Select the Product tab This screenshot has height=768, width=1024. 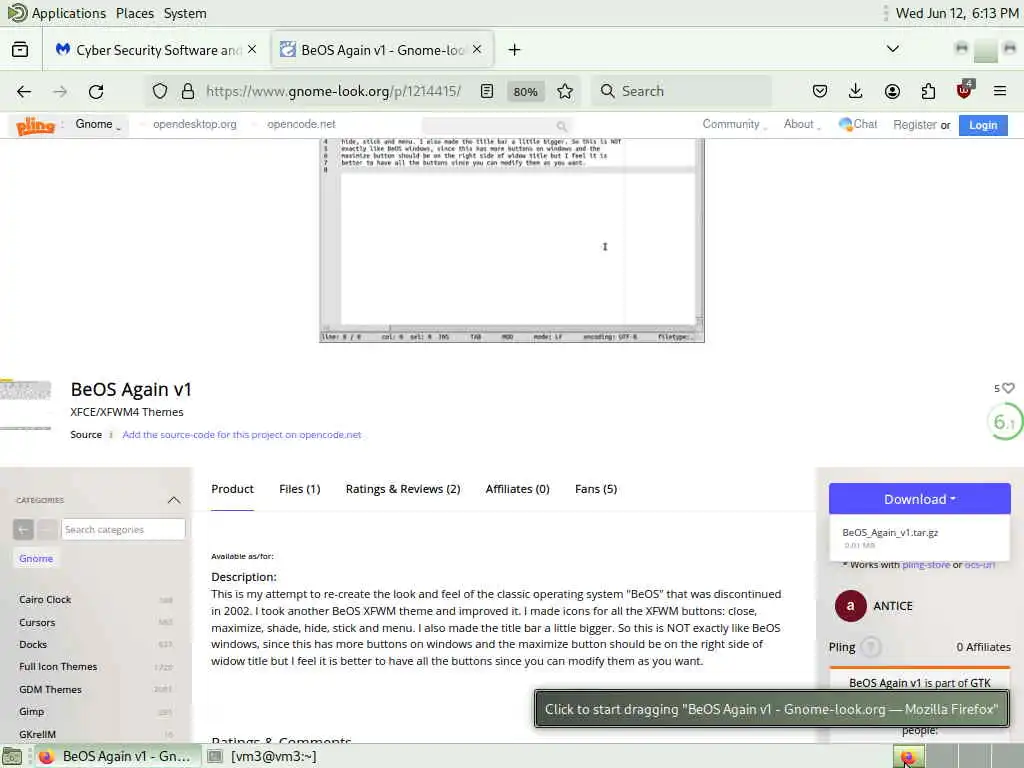tap(232, 489)
